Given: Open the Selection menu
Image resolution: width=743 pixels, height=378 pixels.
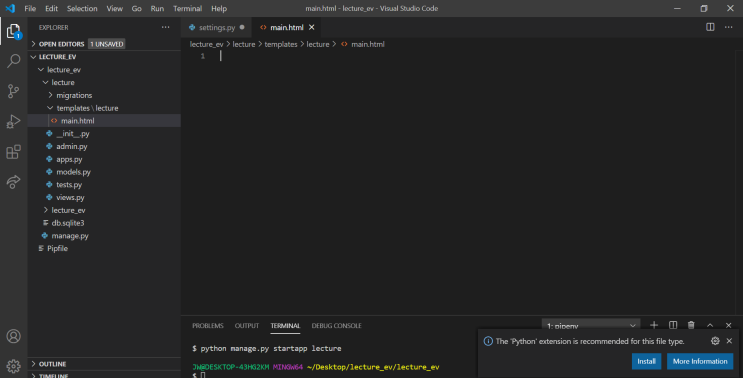Looking at the screenshot, I should [82, 9].
